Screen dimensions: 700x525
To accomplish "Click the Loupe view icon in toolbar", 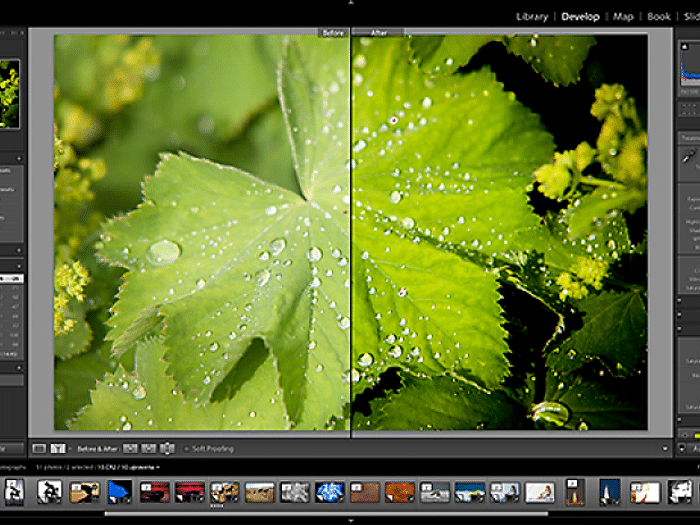I will click(x=39, y=449).
